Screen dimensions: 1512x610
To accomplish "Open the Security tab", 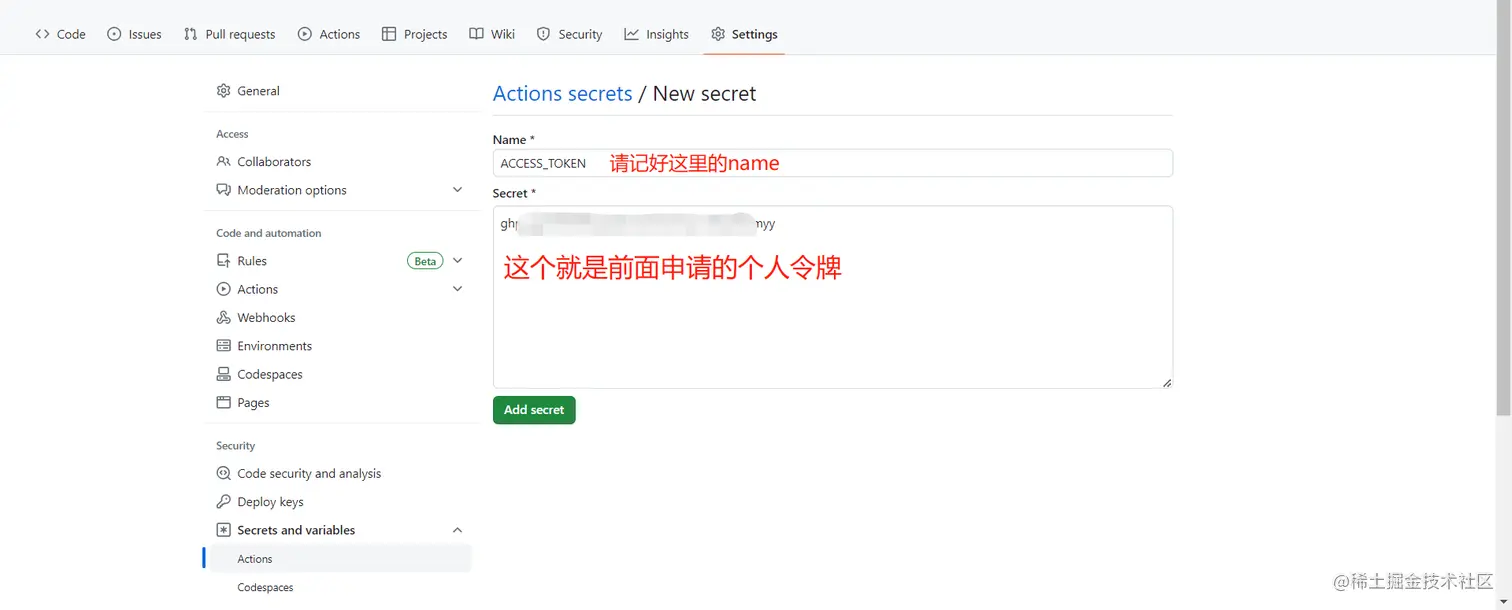I will (x=569, y=34).
